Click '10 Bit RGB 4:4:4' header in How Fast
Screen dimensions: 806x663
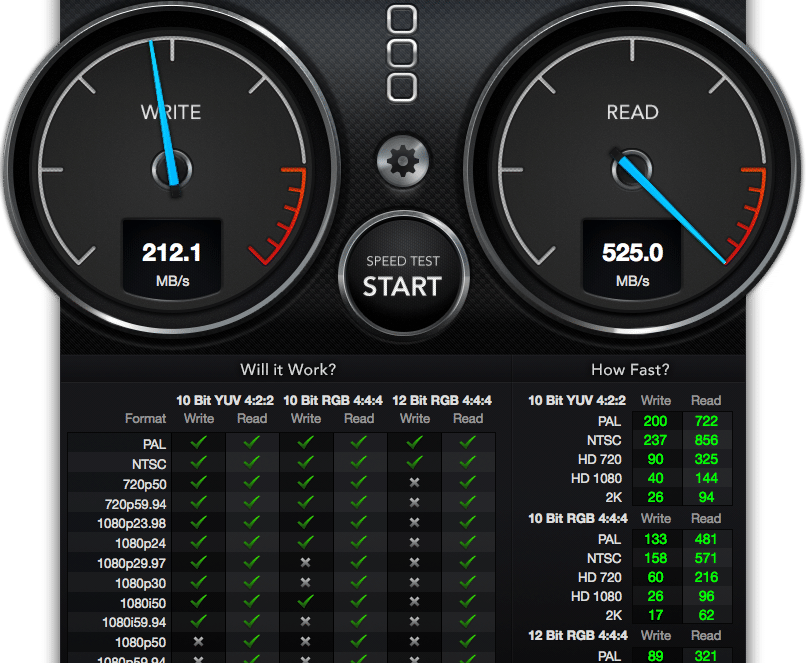coord(578,519)
